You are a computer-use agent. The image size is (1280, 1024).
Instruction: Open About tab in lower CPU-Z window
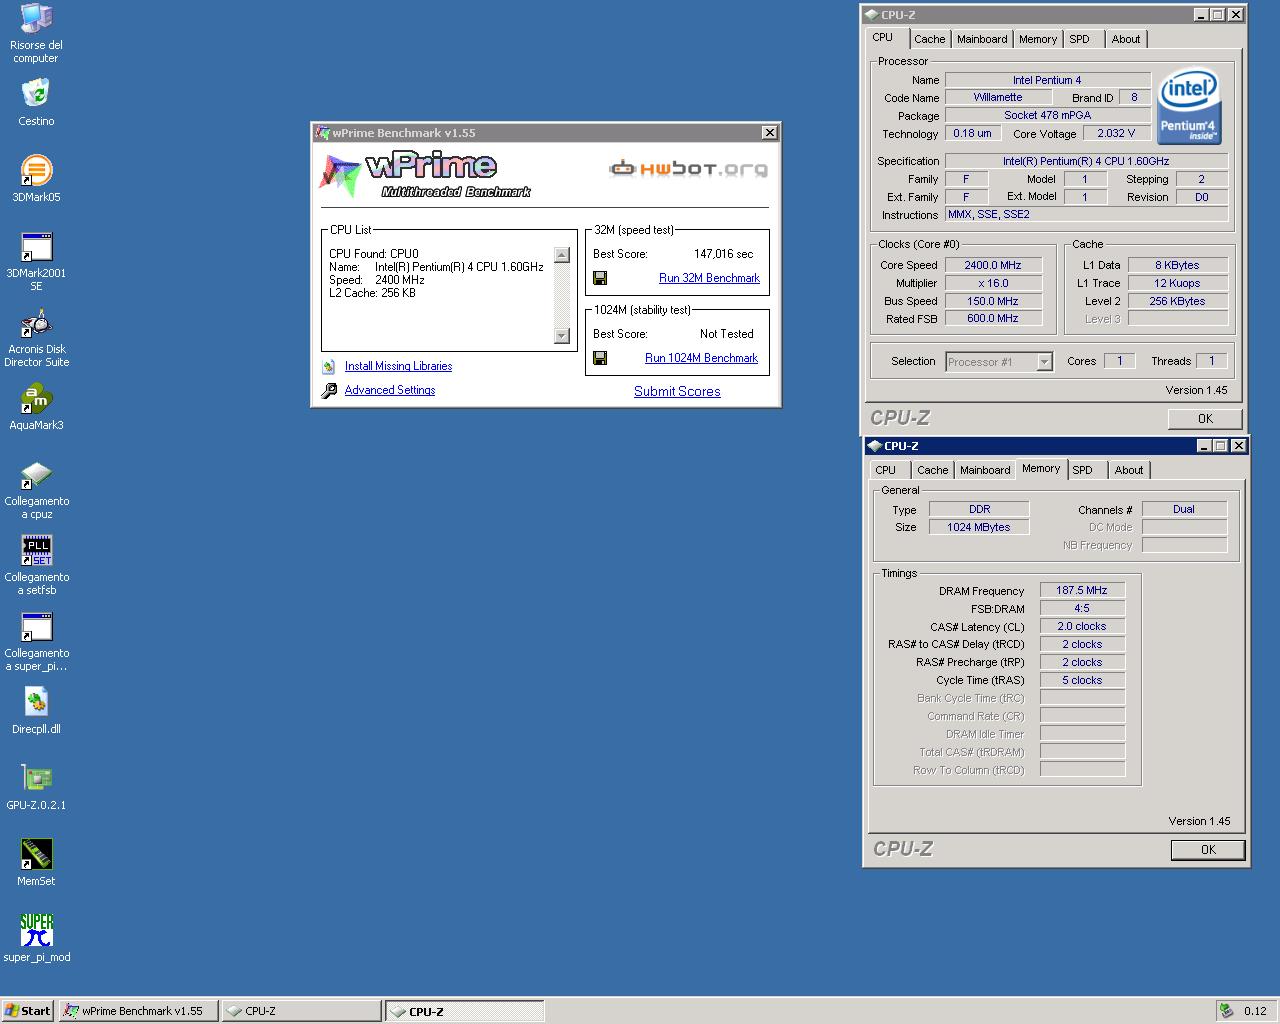tap(1129, 470)
